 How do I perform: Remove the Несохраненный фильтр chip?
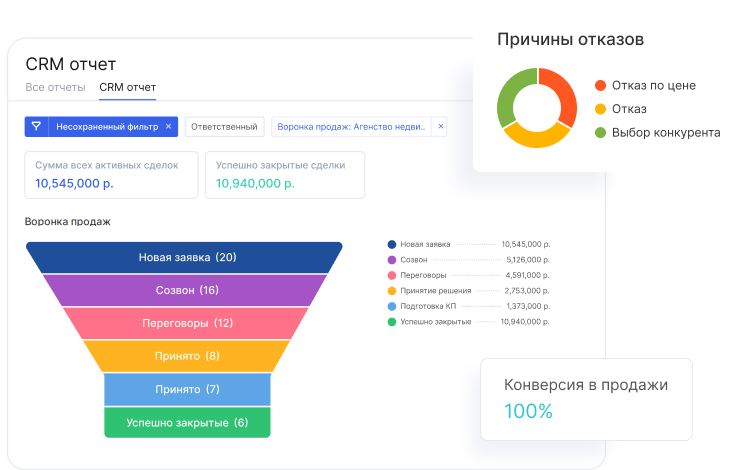[168, 127]
